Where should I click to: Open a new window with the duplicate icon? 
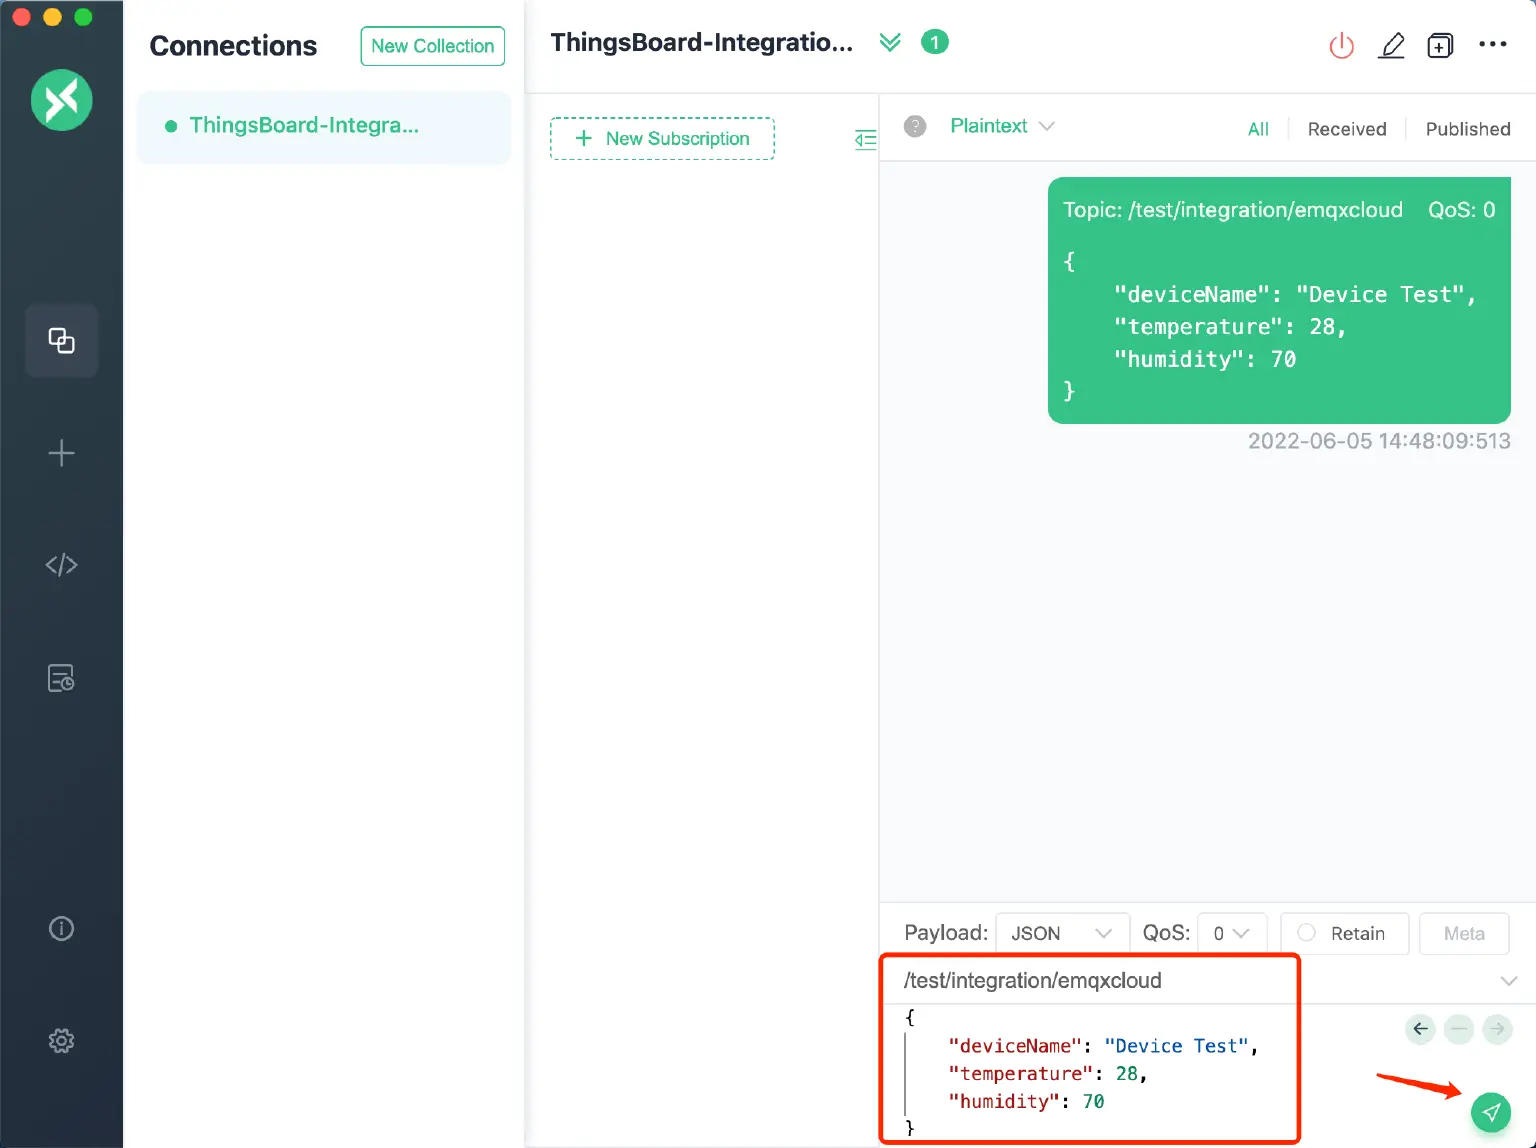(1440, 45)
